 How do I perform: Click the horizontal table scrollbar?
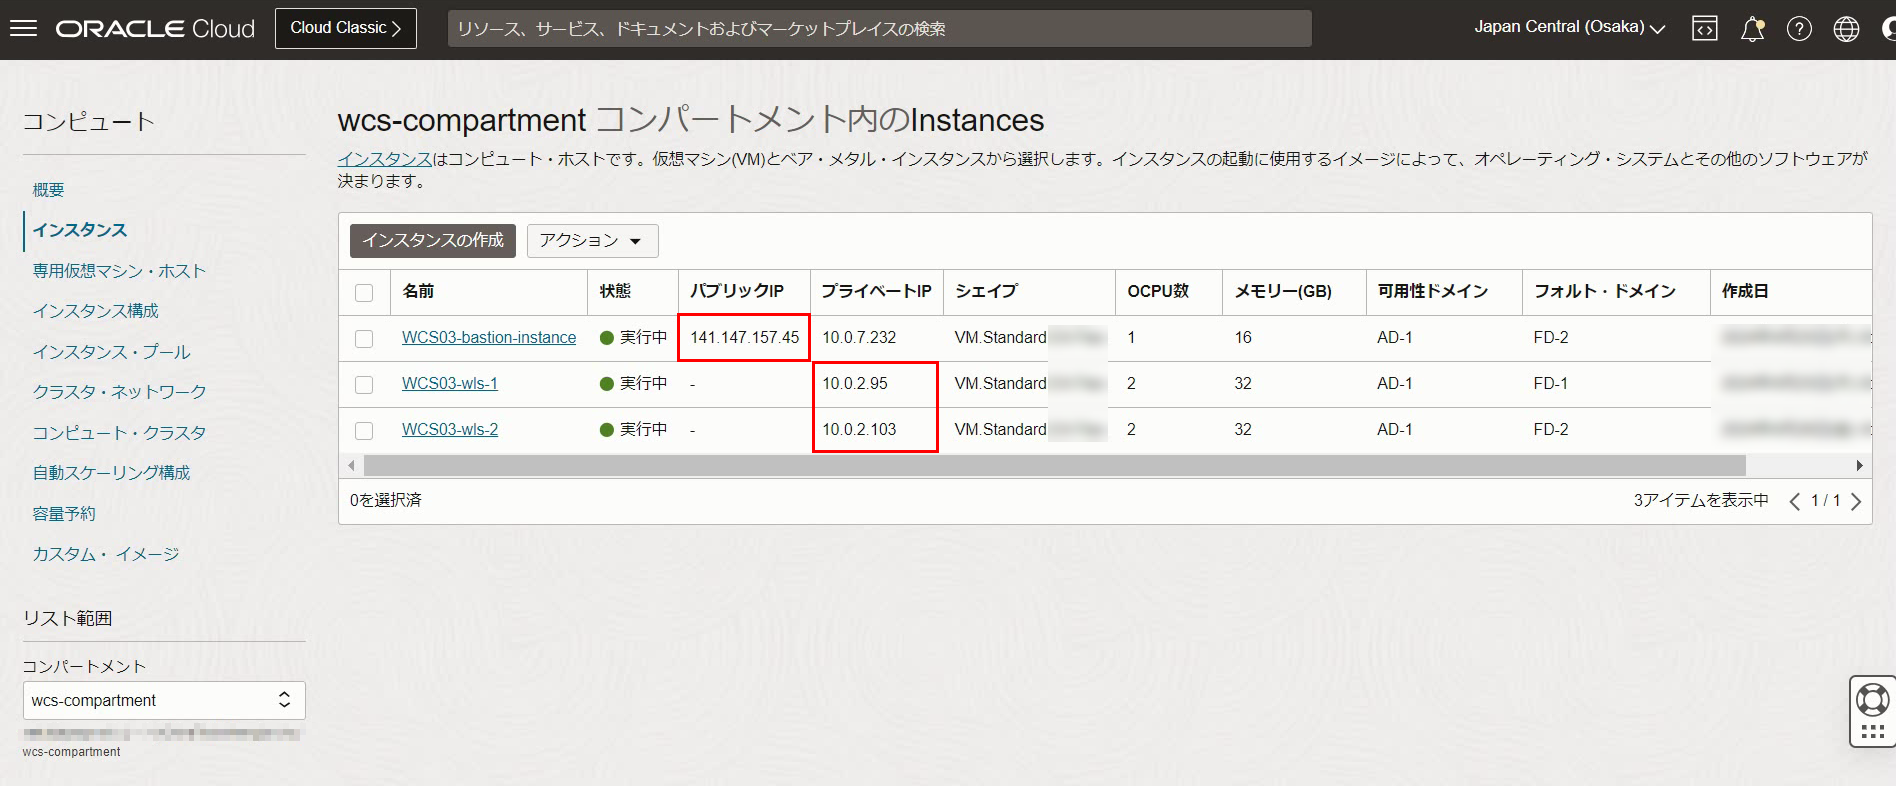1055,465
